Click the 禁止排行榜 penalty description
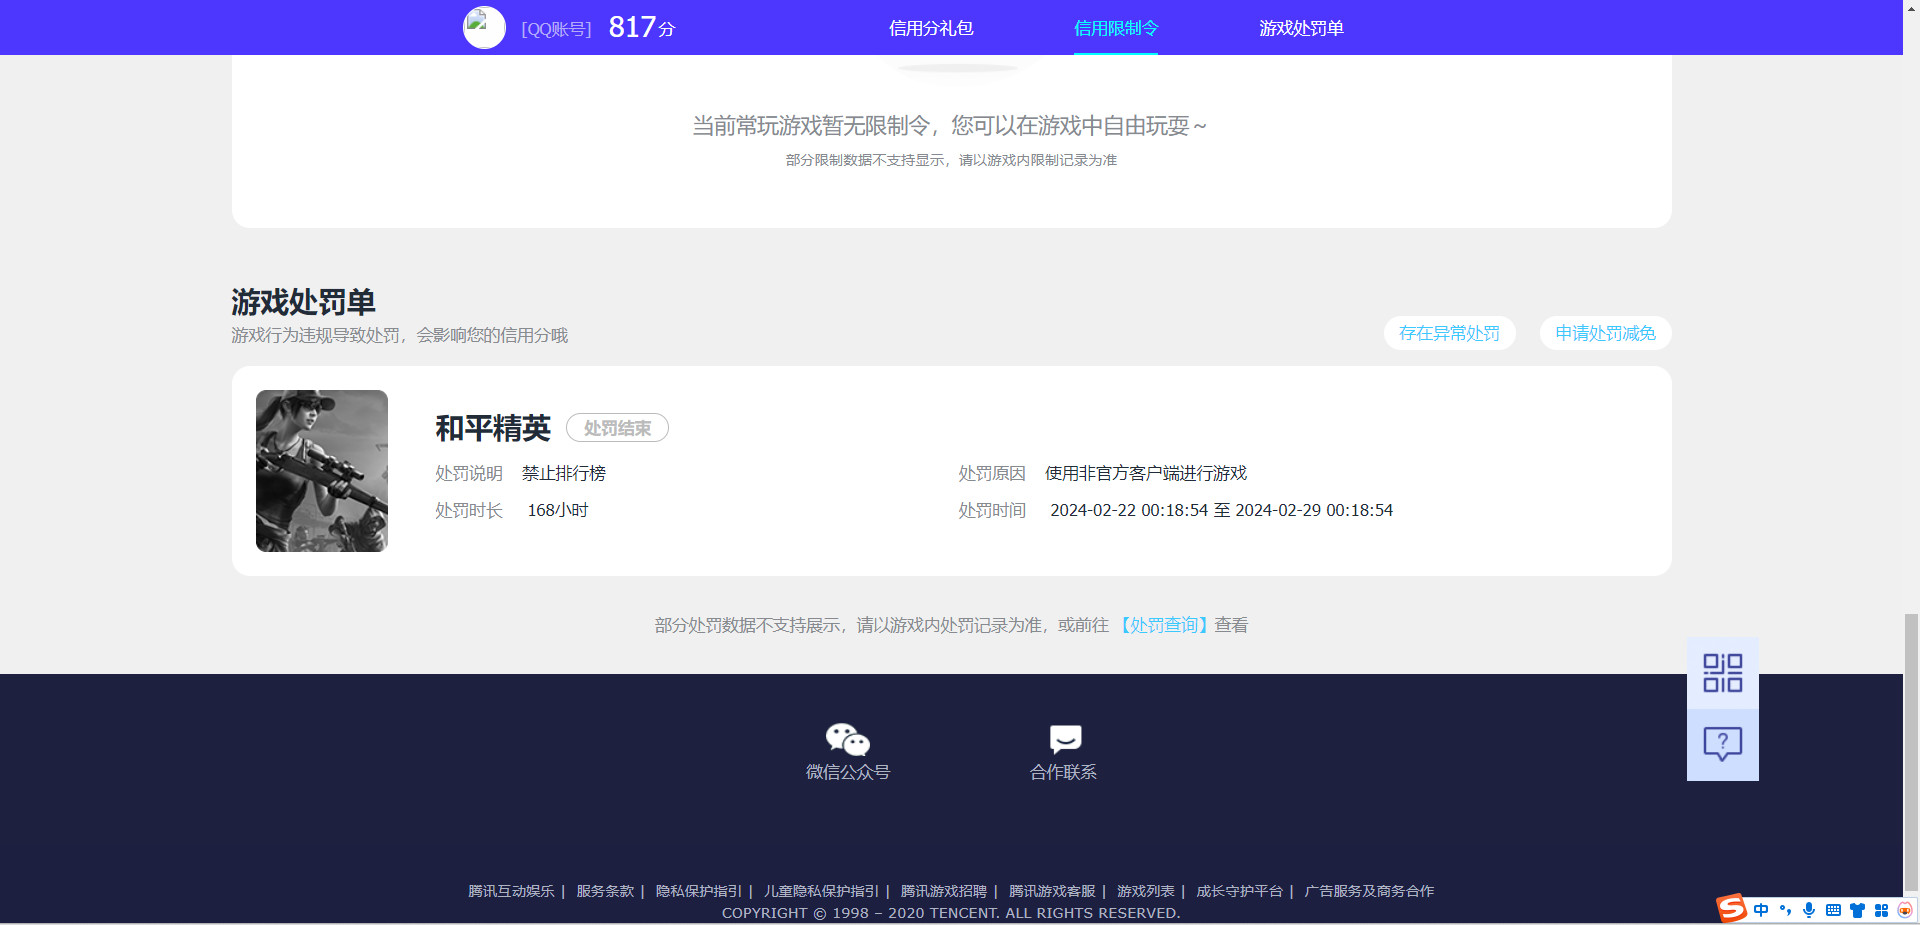Image resolution: width=1920 pixels, height=925 pixels. [x=564, y=473]
